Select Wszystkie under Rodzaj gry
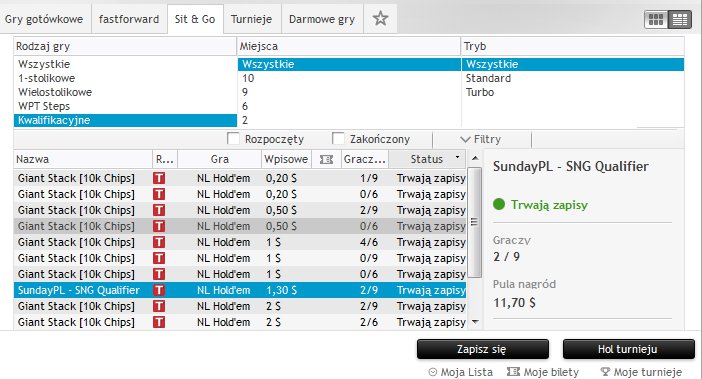 [x=125, y=64]
